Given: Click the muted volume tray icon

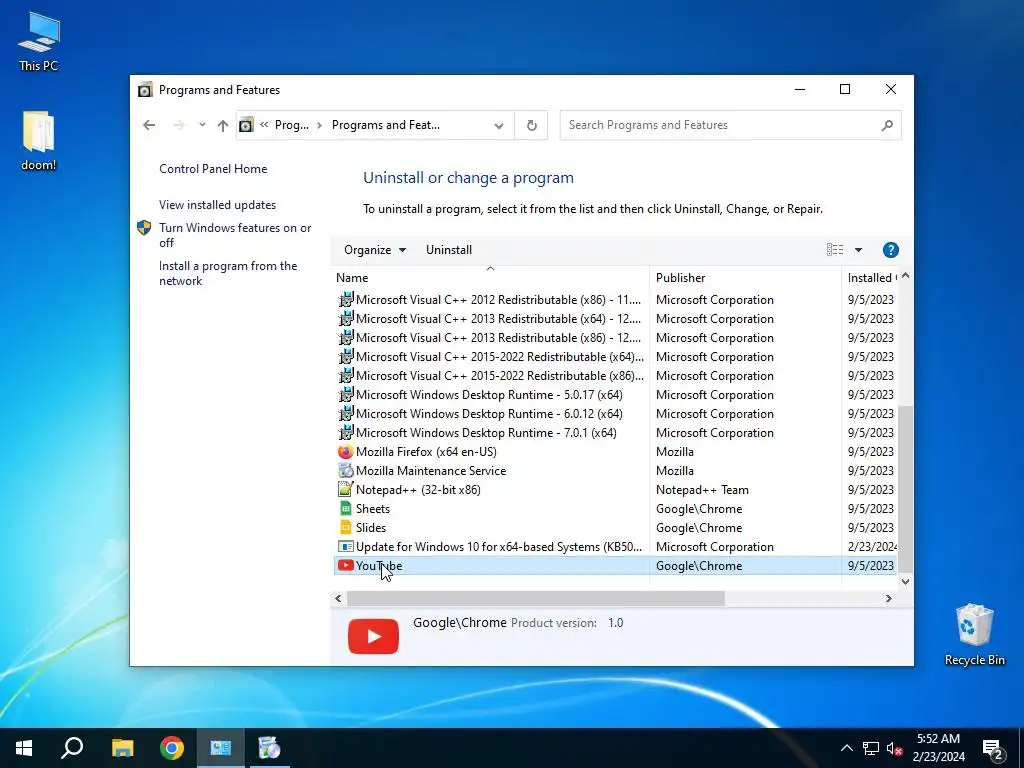Looking at the screenshot, I should click(x=894, y=748).
